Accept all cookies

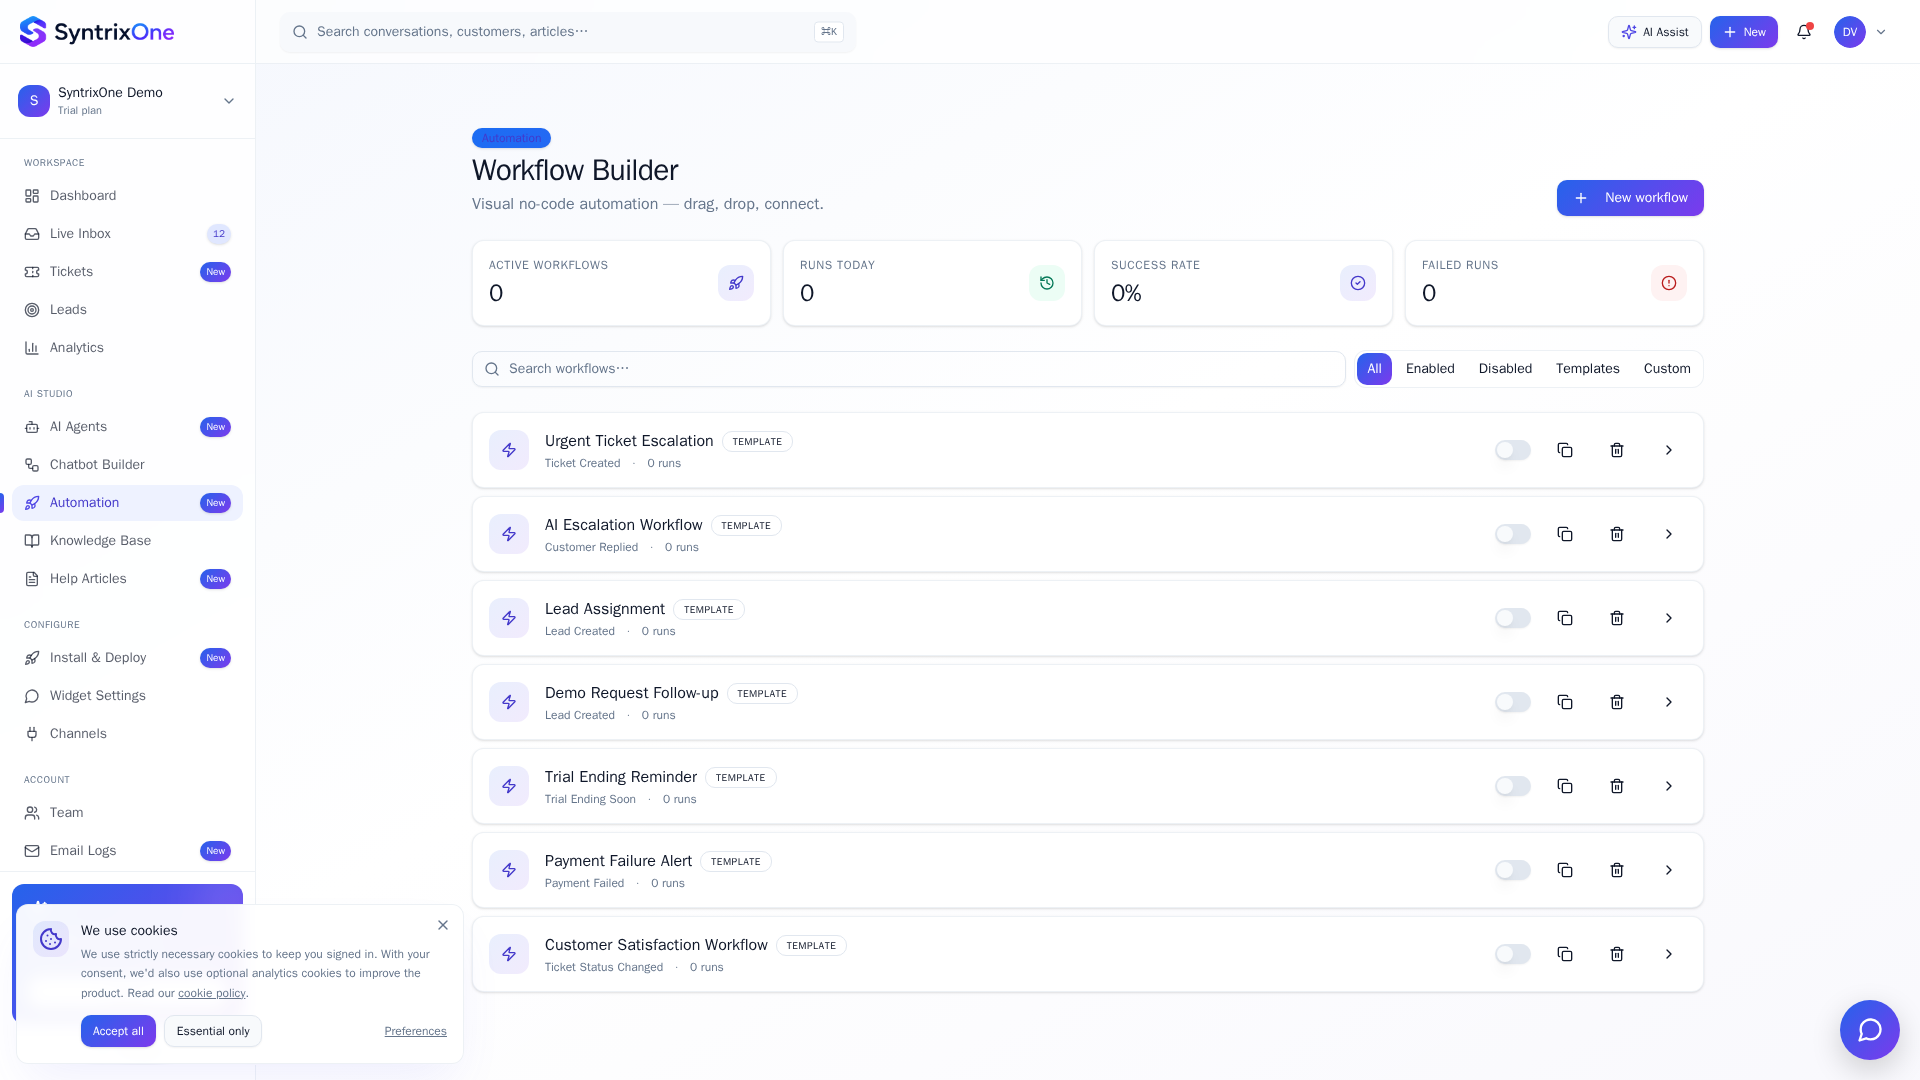pos(118,1031)
